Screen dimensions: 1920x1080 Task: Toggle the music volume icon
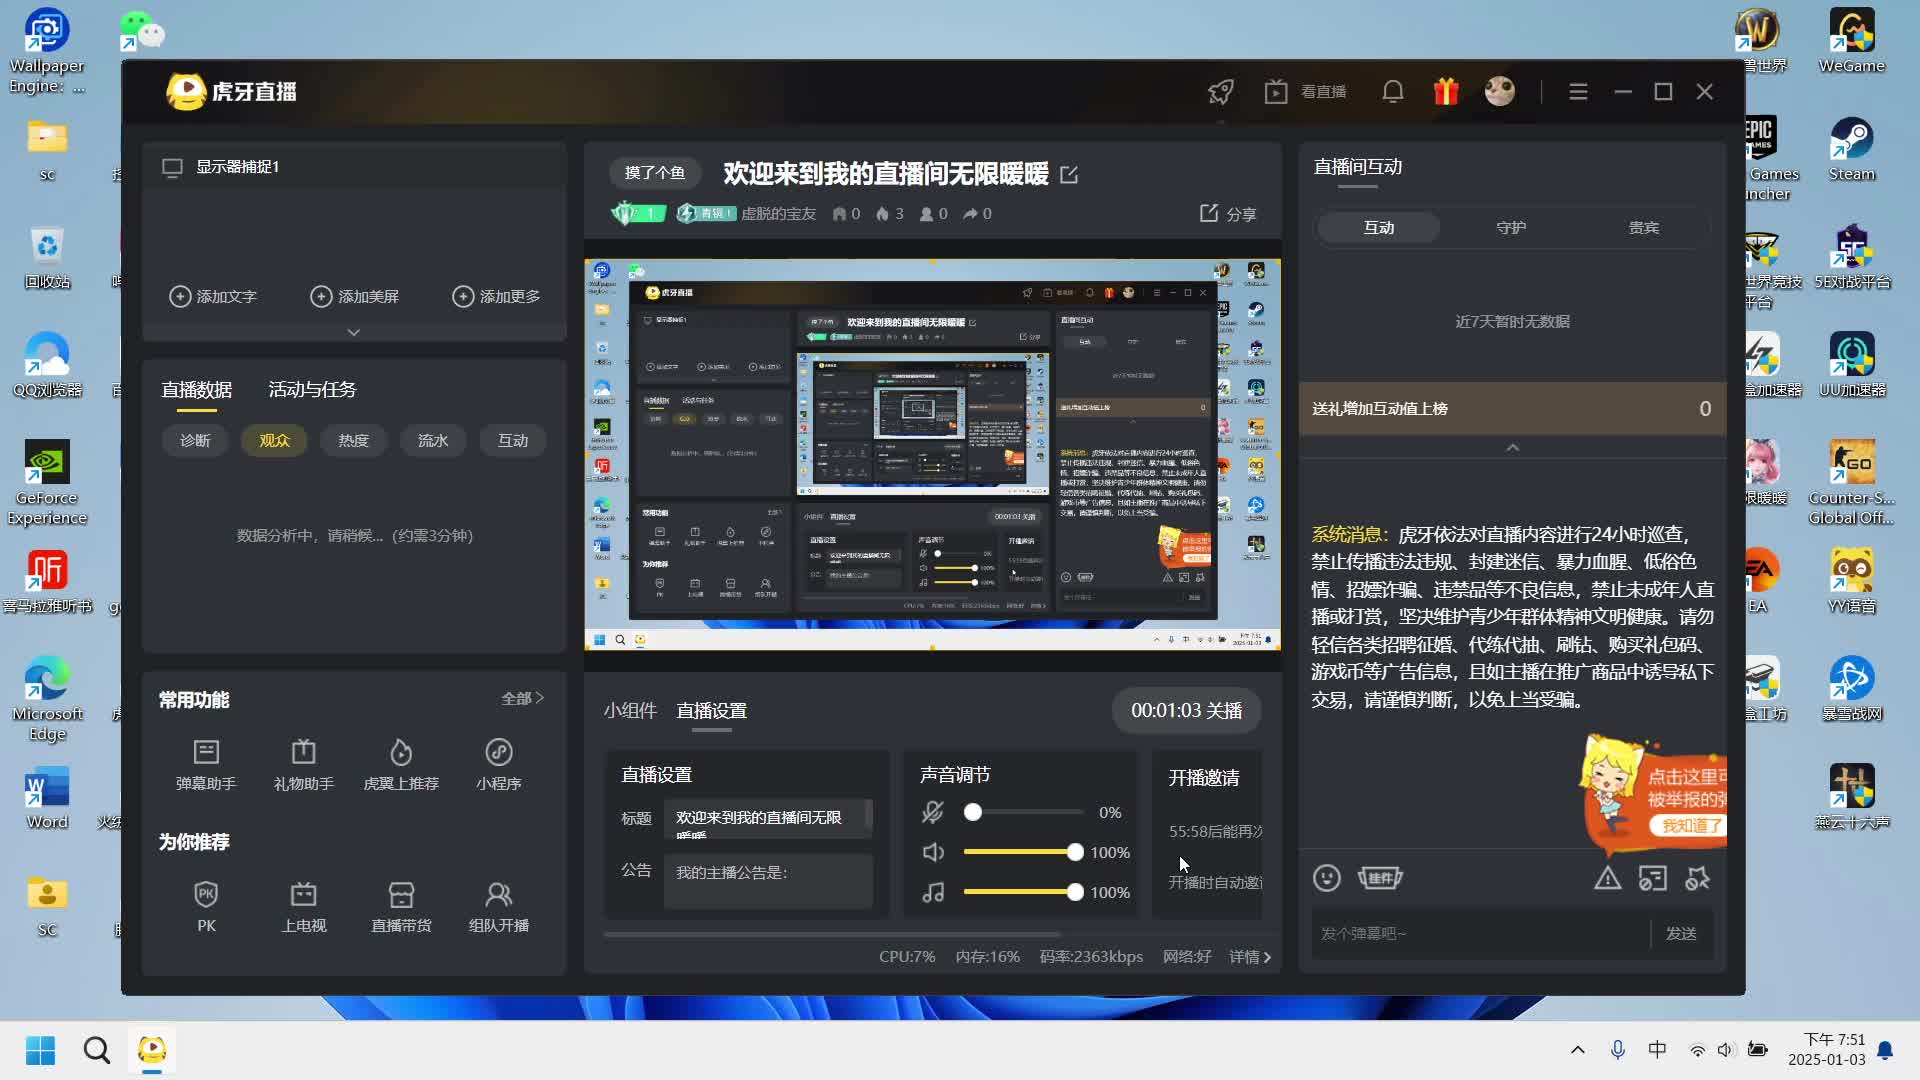coord(933,892)
